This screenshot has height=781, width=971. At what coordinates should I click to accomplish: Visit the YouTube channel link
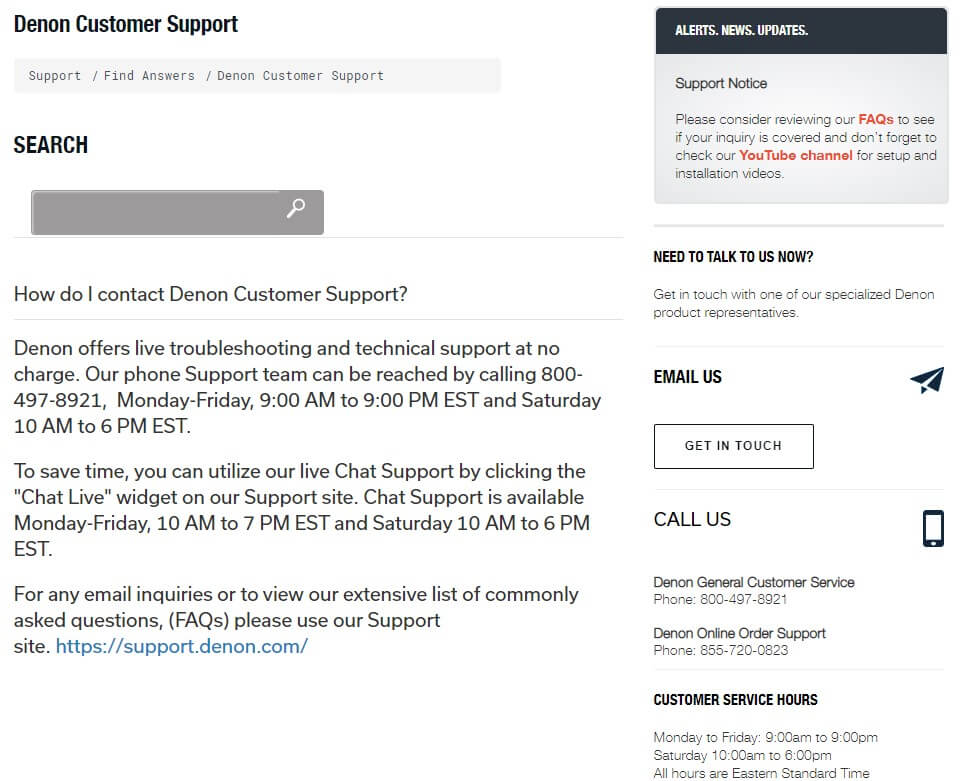pyautogui.click(x=796, y=155)
